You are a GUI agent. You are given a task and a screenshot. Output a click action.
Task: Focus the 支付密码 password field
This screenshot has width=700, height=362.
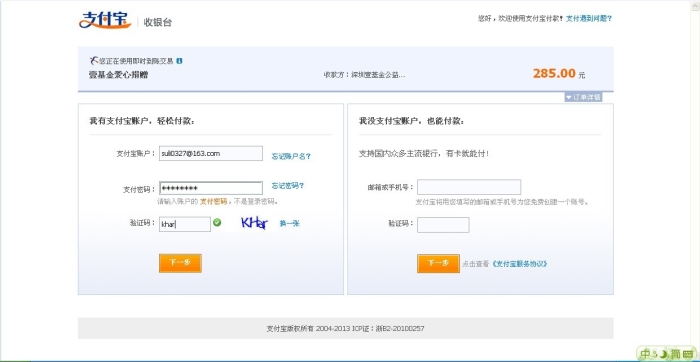point(211,188)
